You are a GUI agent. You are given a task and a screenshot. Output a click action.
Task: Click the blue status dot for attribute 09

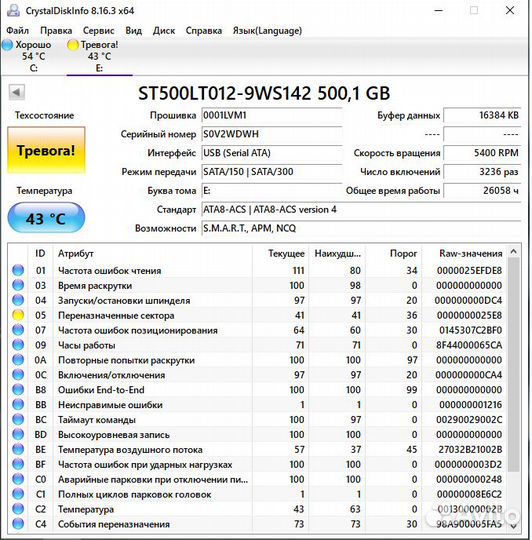coord(18,345)
